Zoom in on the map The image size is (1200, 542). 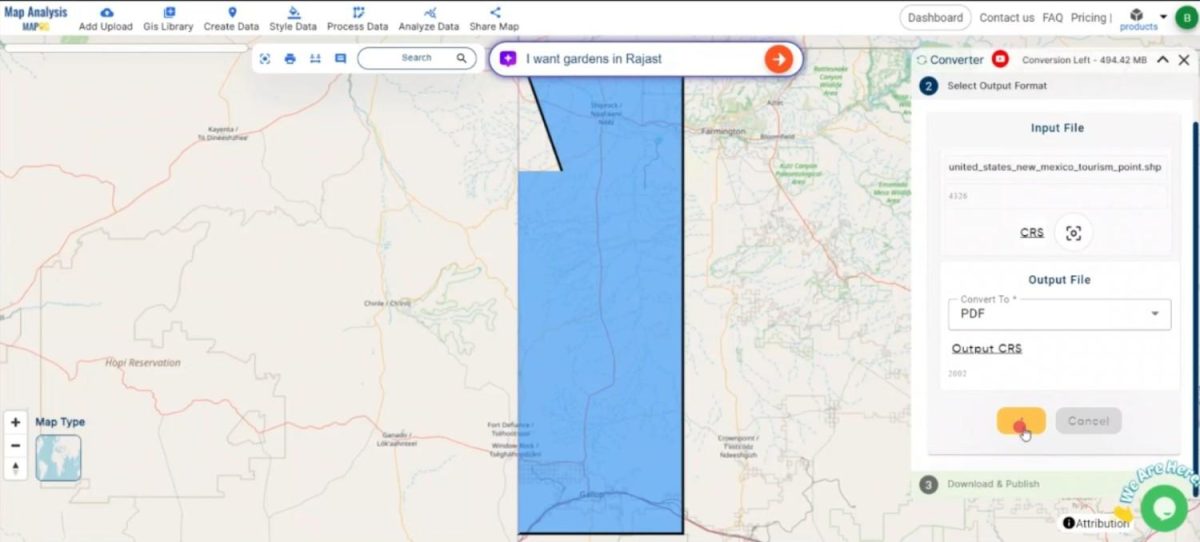(15, 423)
